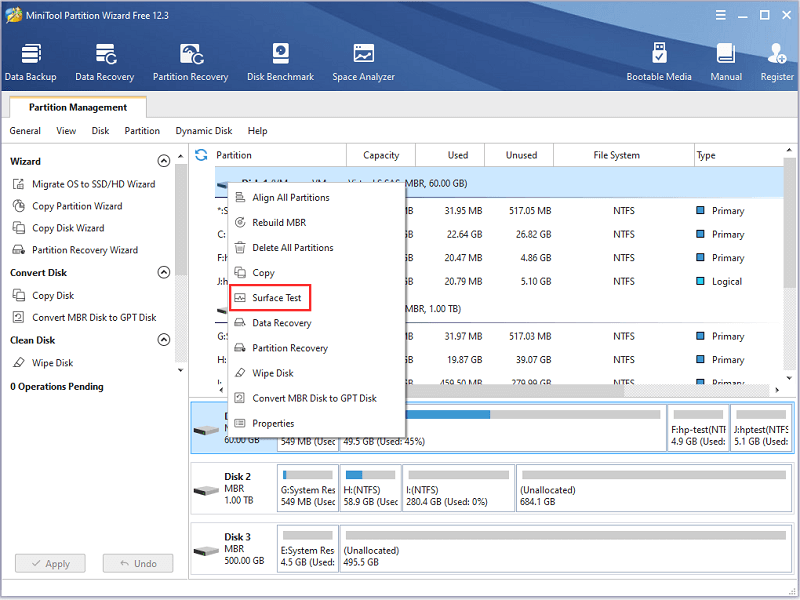Select the F:hp-test partition block
Screen dimensions: 800x600
[x=698, y=428]
